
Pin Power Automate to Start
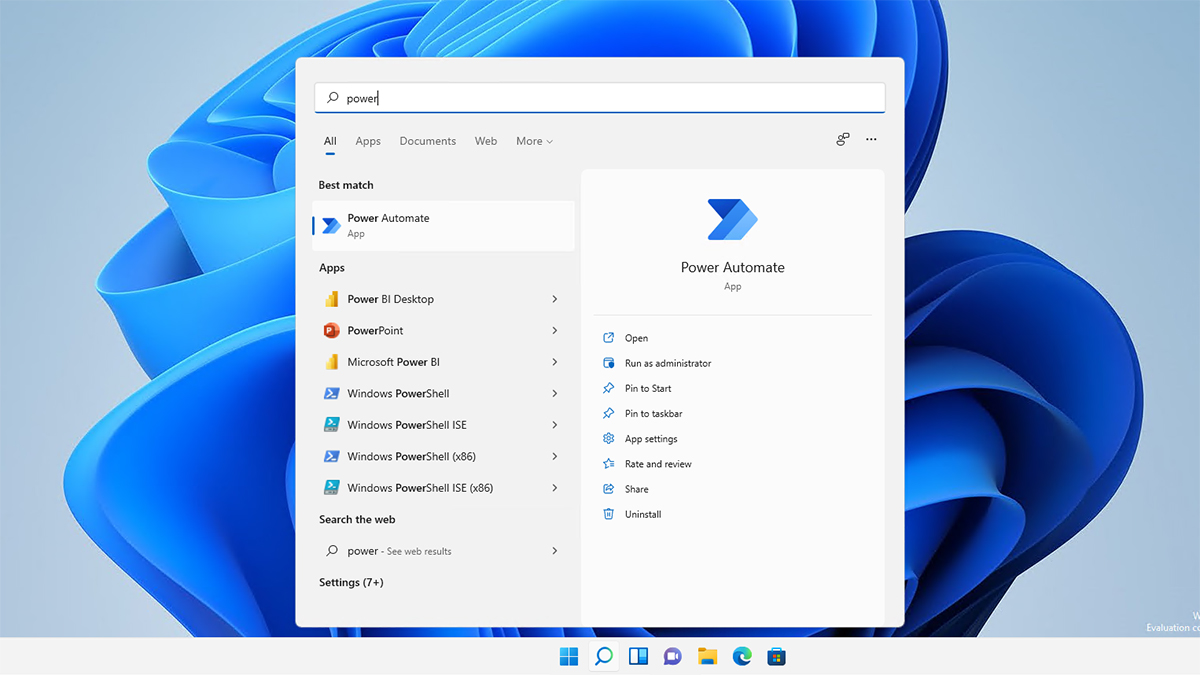[x=650, y=388]
